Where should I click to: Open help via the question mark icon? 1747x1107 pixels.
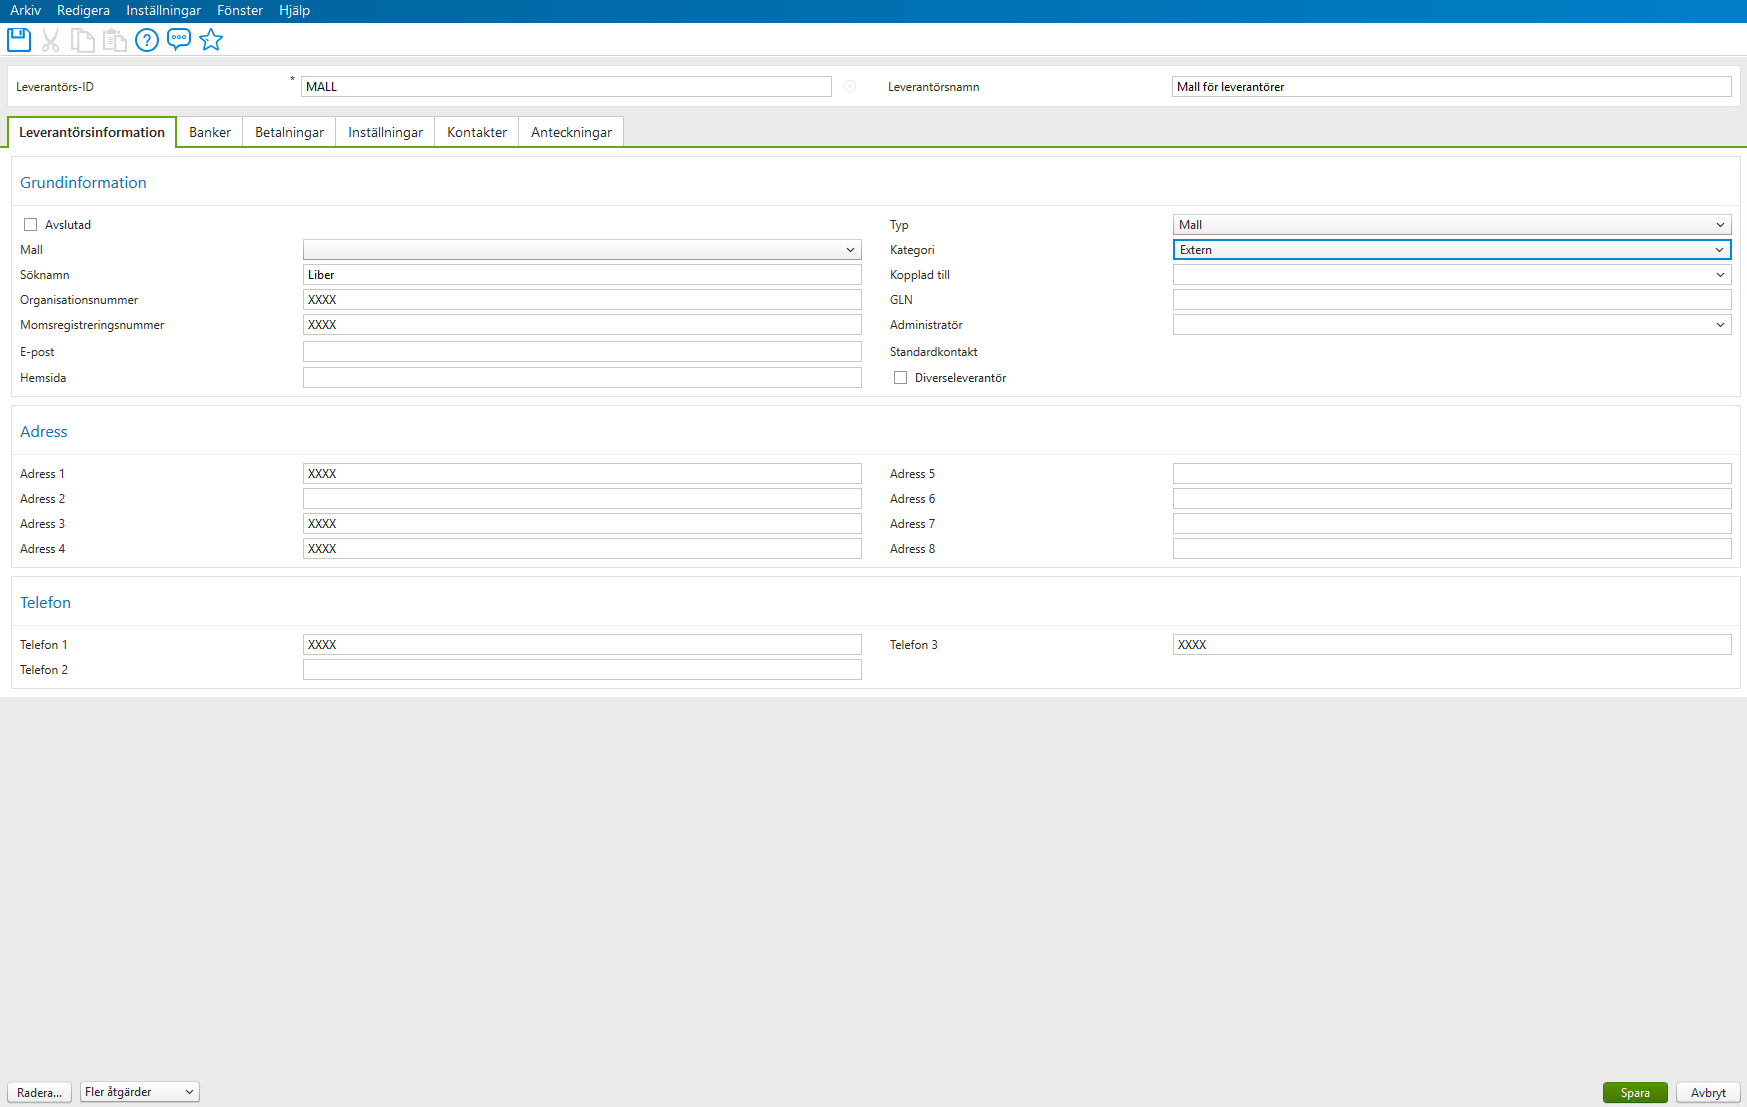[147, 40]
